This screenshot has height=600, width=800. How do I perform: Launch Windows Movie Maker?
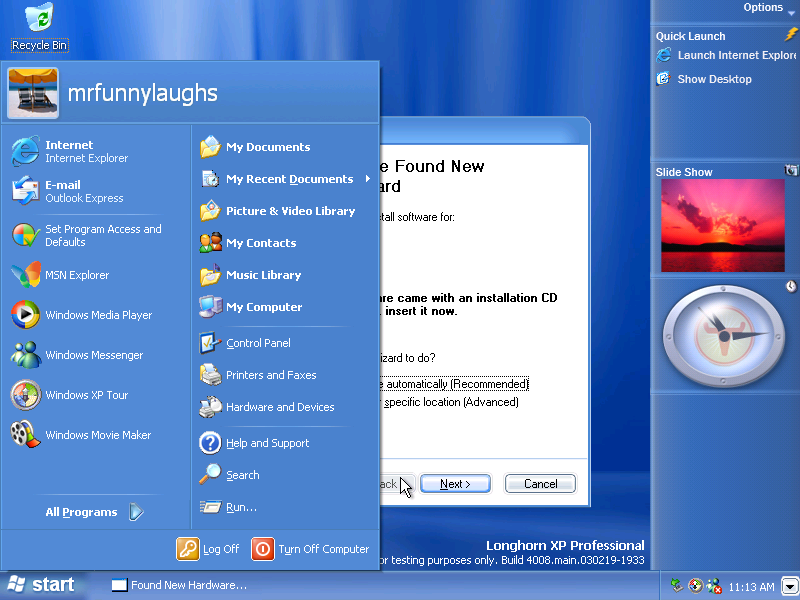(x=97, y=435)
